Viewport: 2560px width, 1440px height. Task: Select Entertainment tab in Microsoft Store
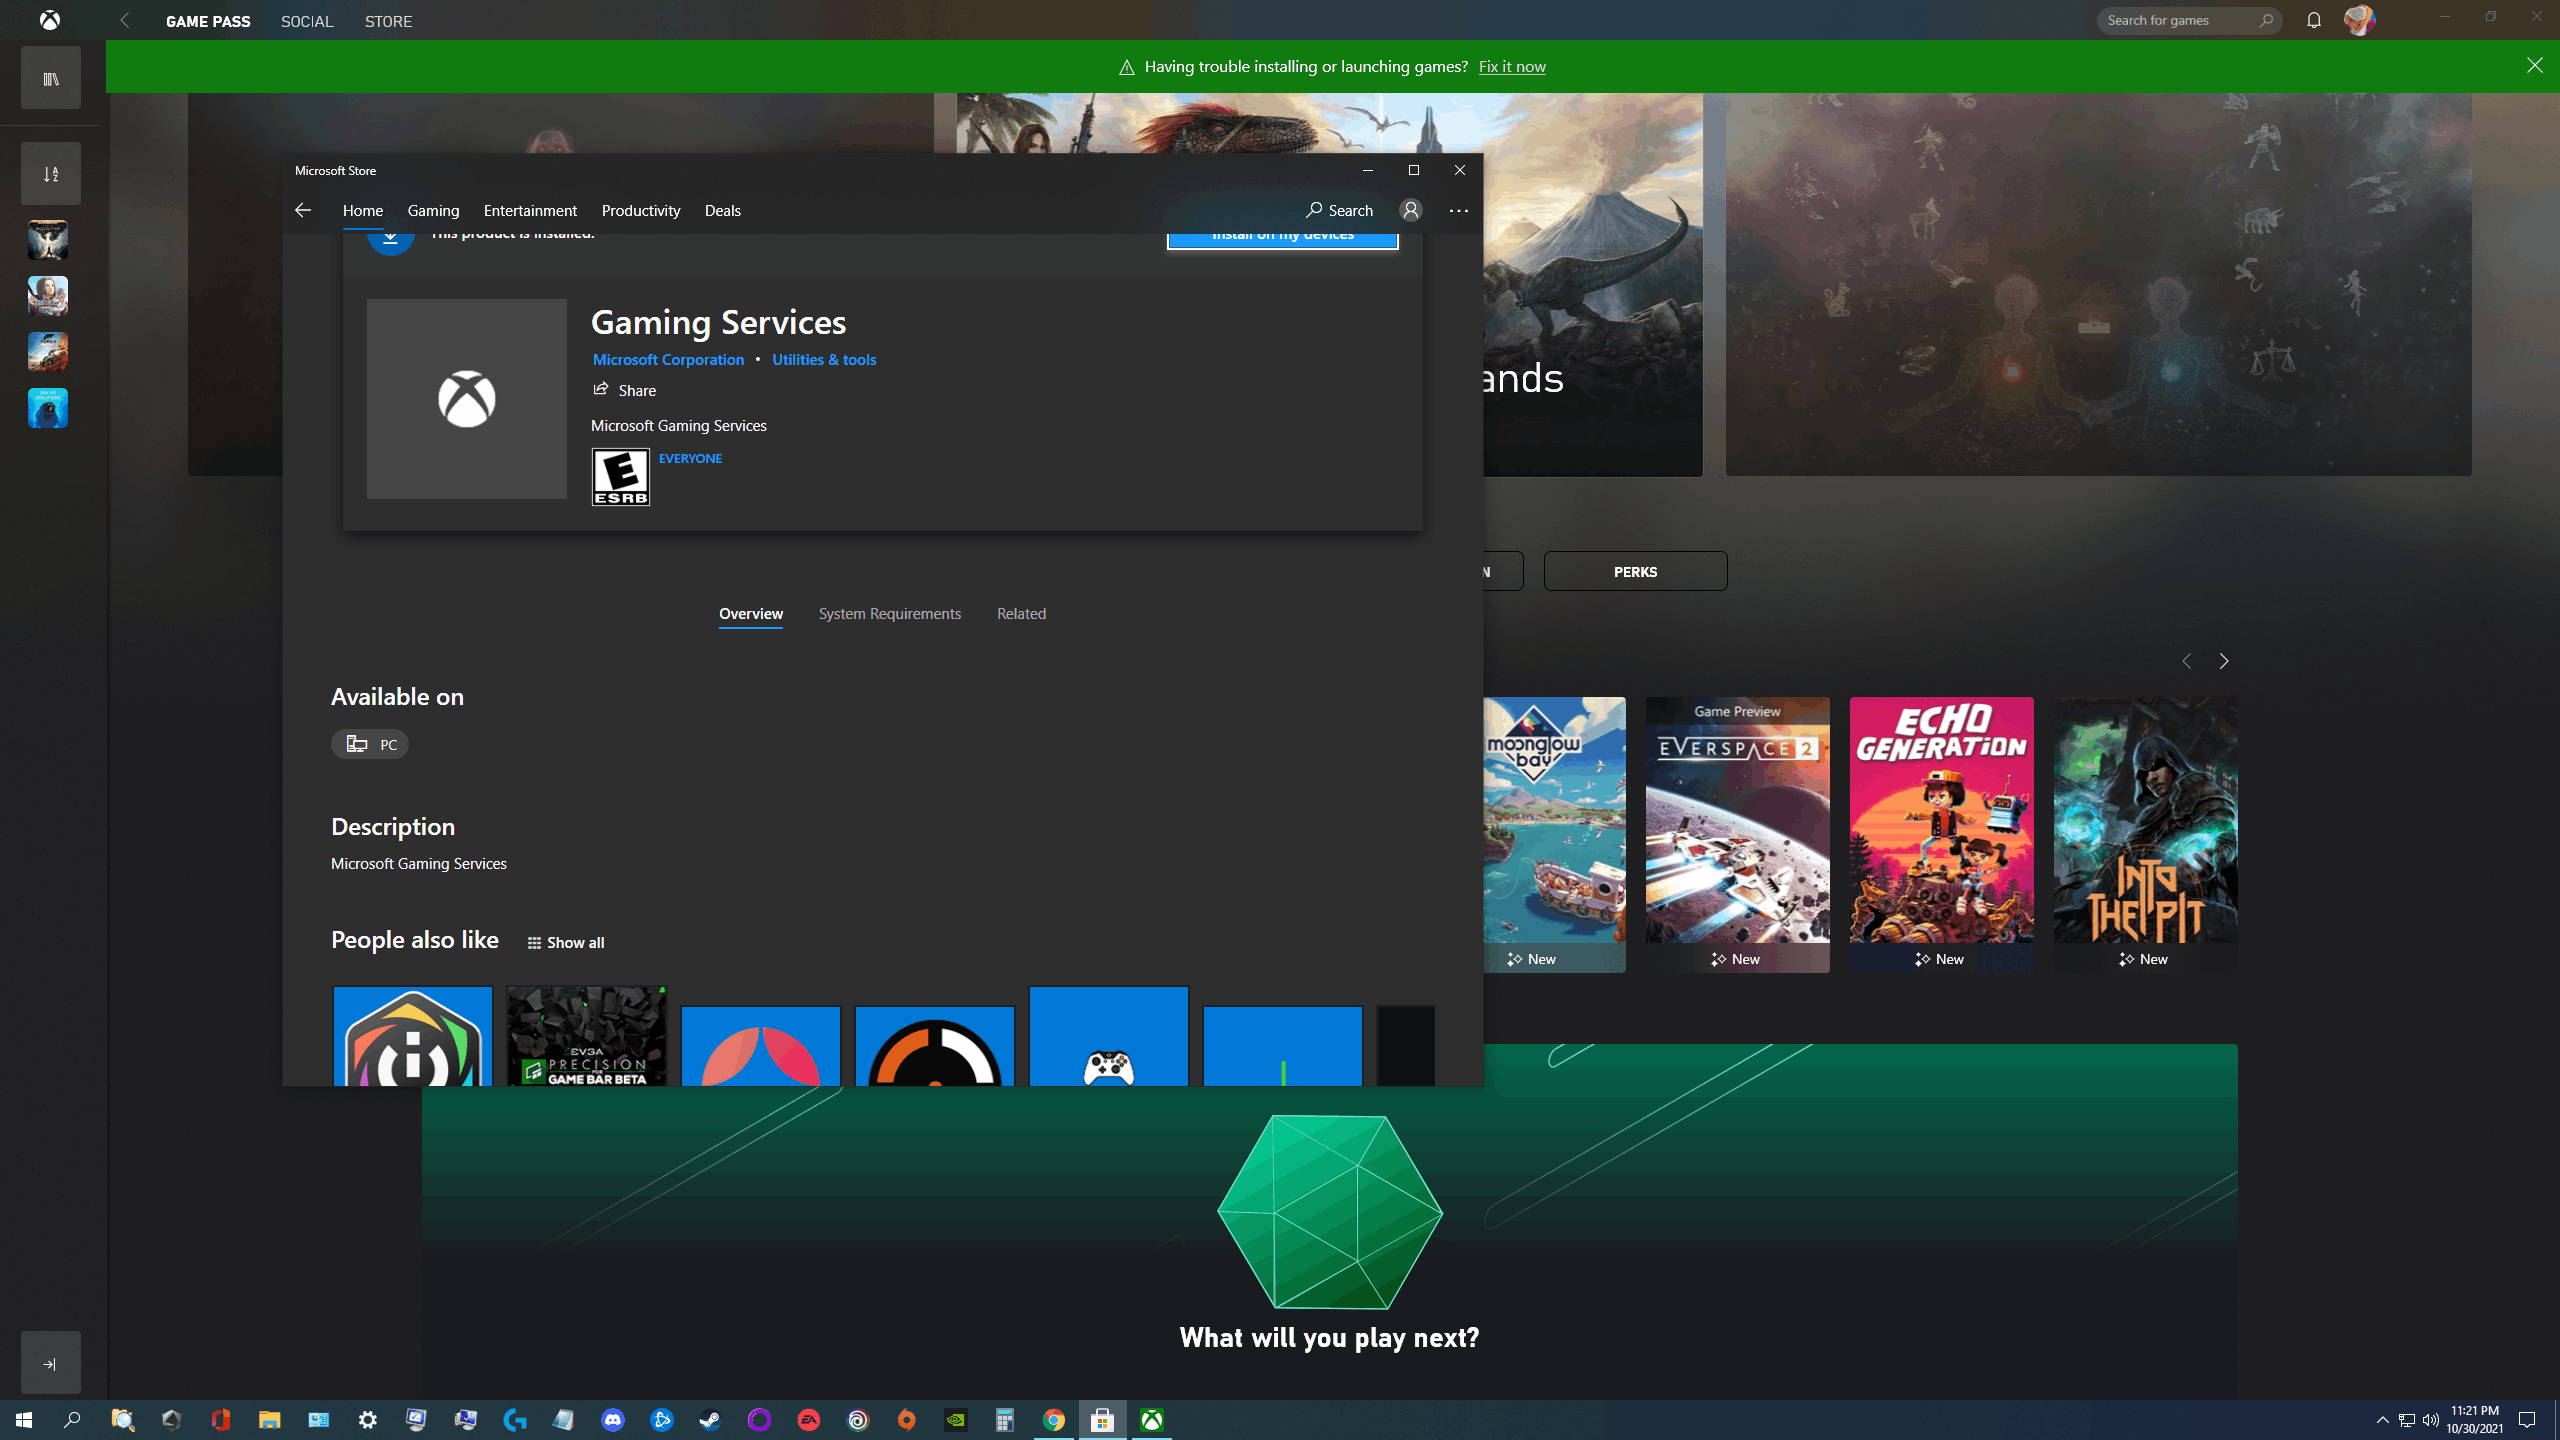pos(530,210)
